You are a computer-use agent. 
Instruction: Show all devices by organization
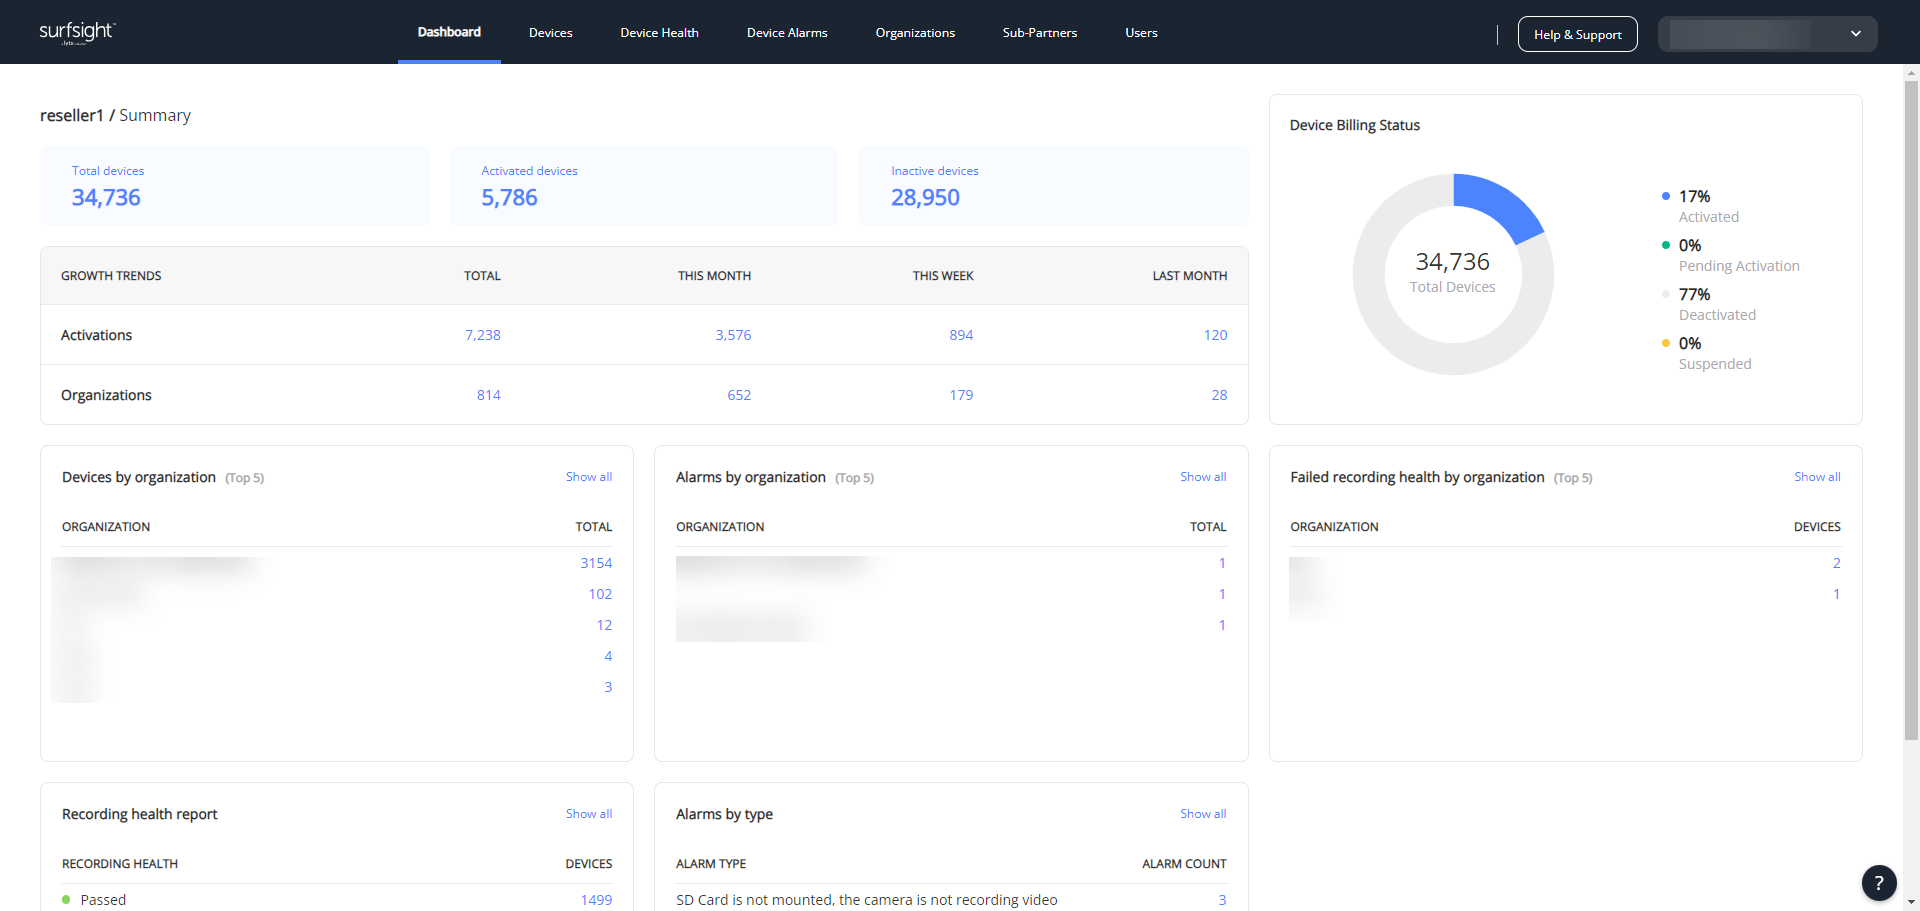pos(589,477)
